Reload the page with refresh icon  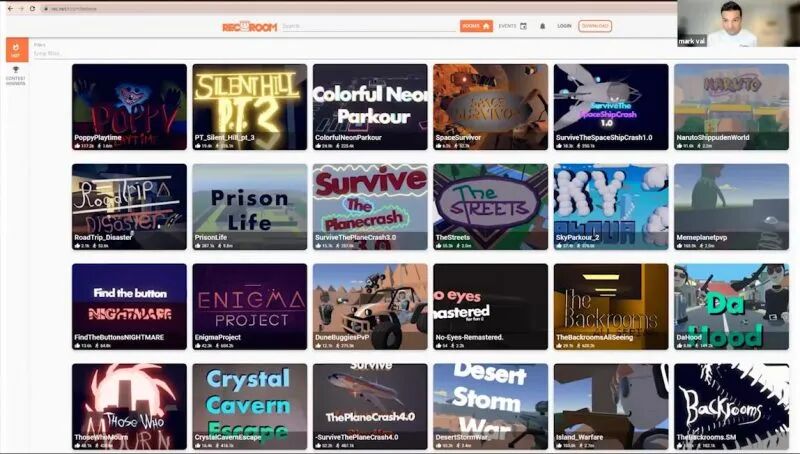(x=32, y=9)
